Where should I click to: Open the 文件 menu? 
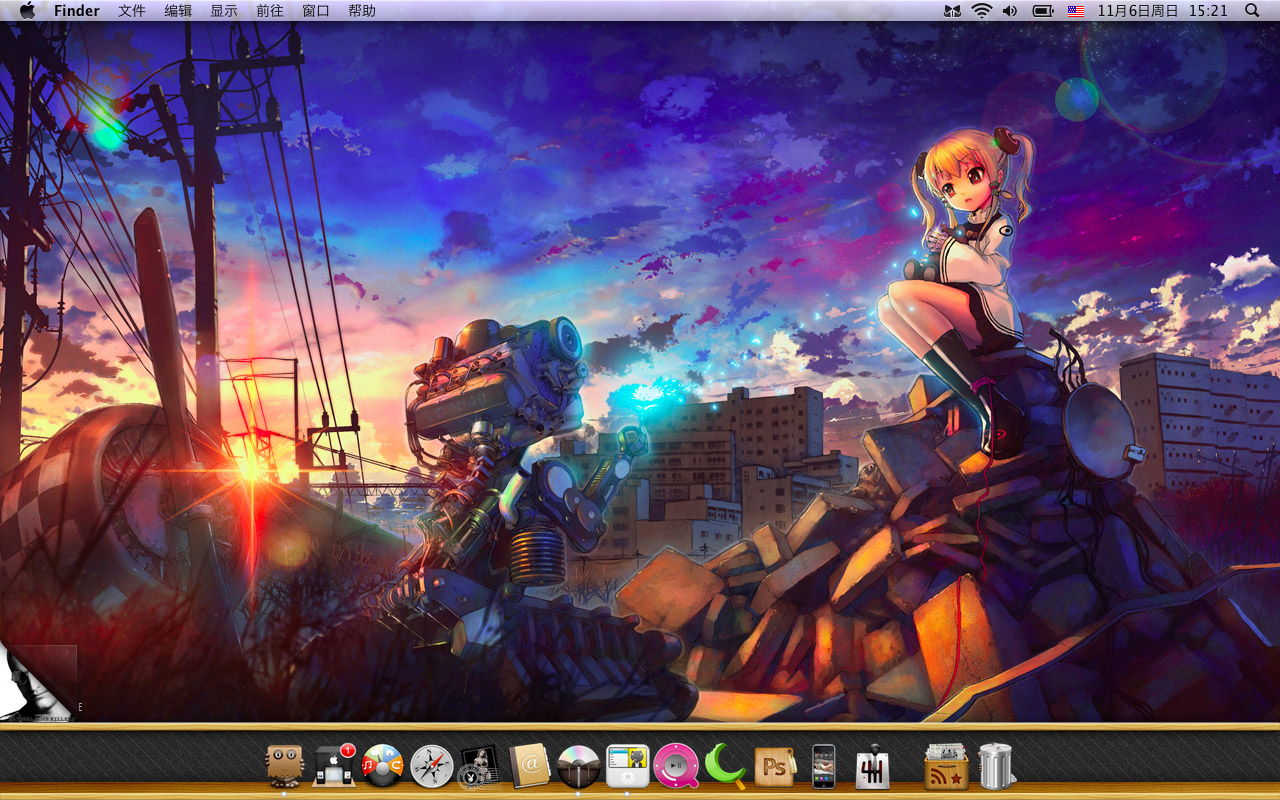[132, 10]
